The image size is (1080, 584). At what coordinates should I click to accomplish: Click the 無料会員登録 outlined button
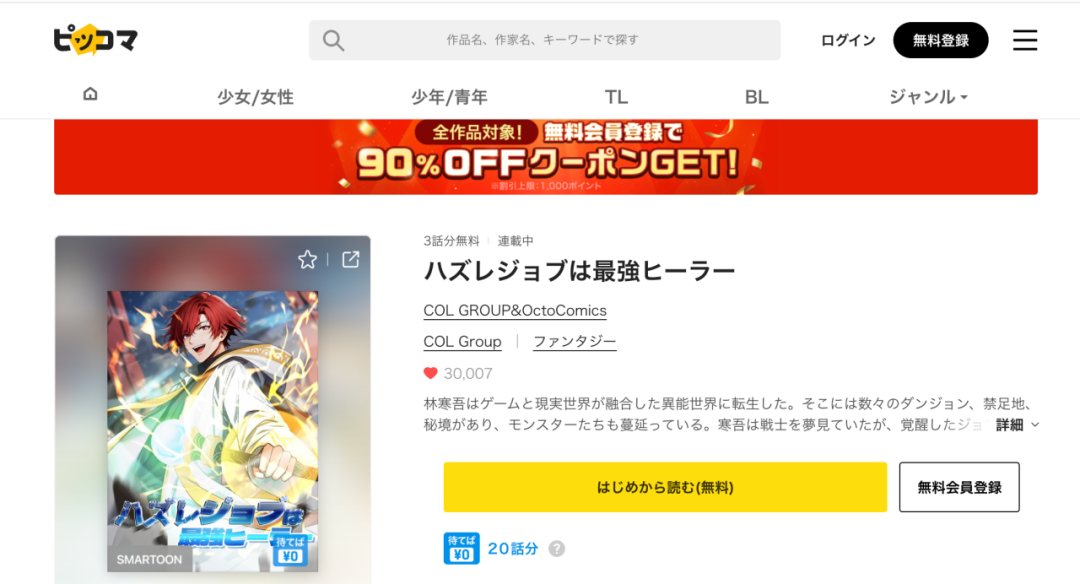(x=959, y=487)
